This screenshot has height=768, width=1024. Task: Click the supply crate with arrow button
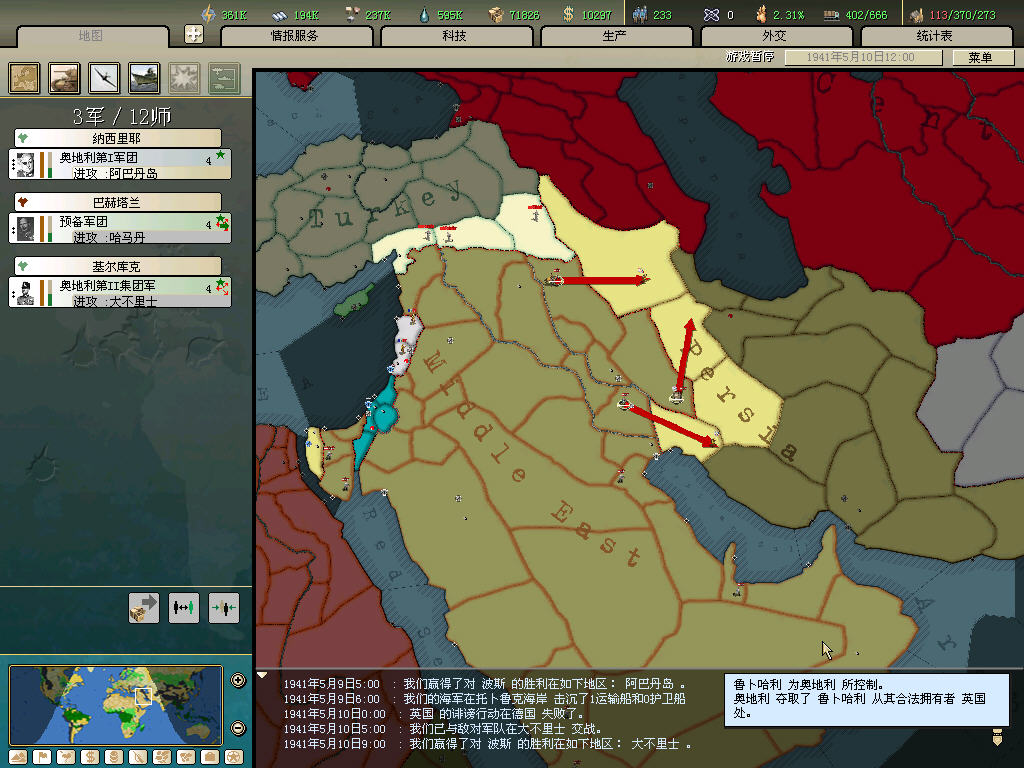(144, 608)
